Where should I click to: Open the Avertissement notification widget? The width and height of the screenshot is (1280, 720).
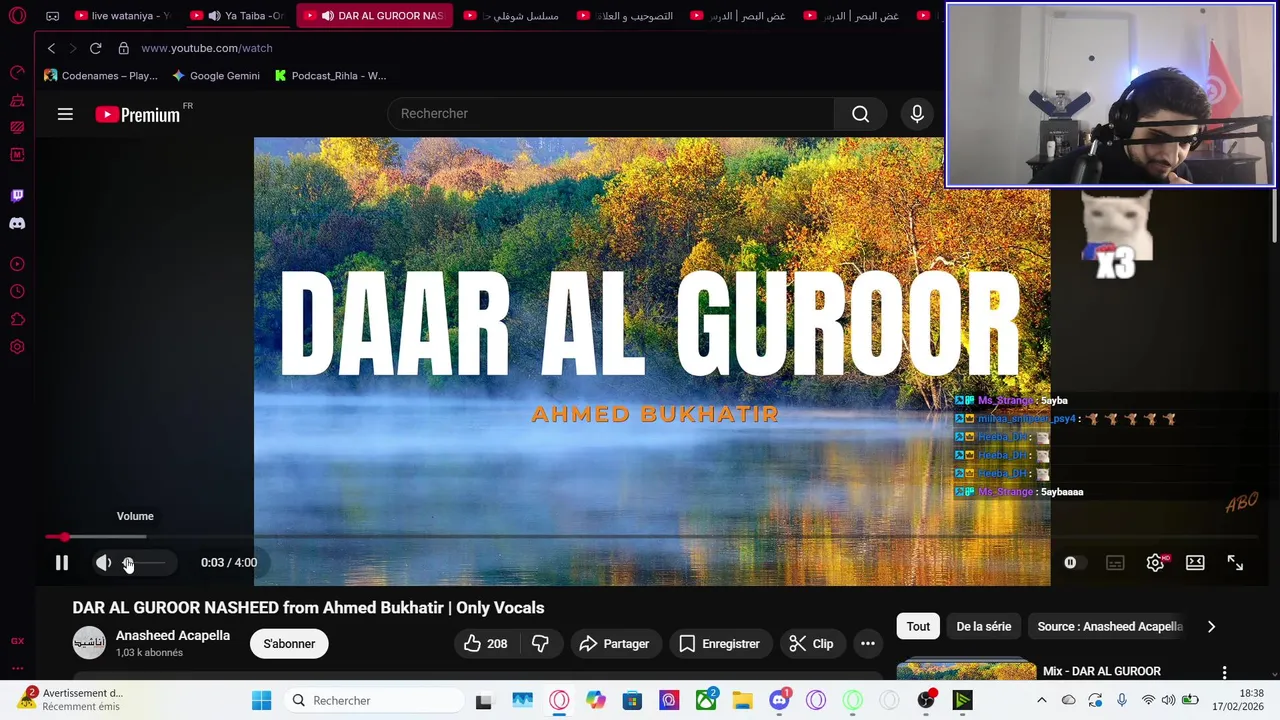tap(72, 700)
